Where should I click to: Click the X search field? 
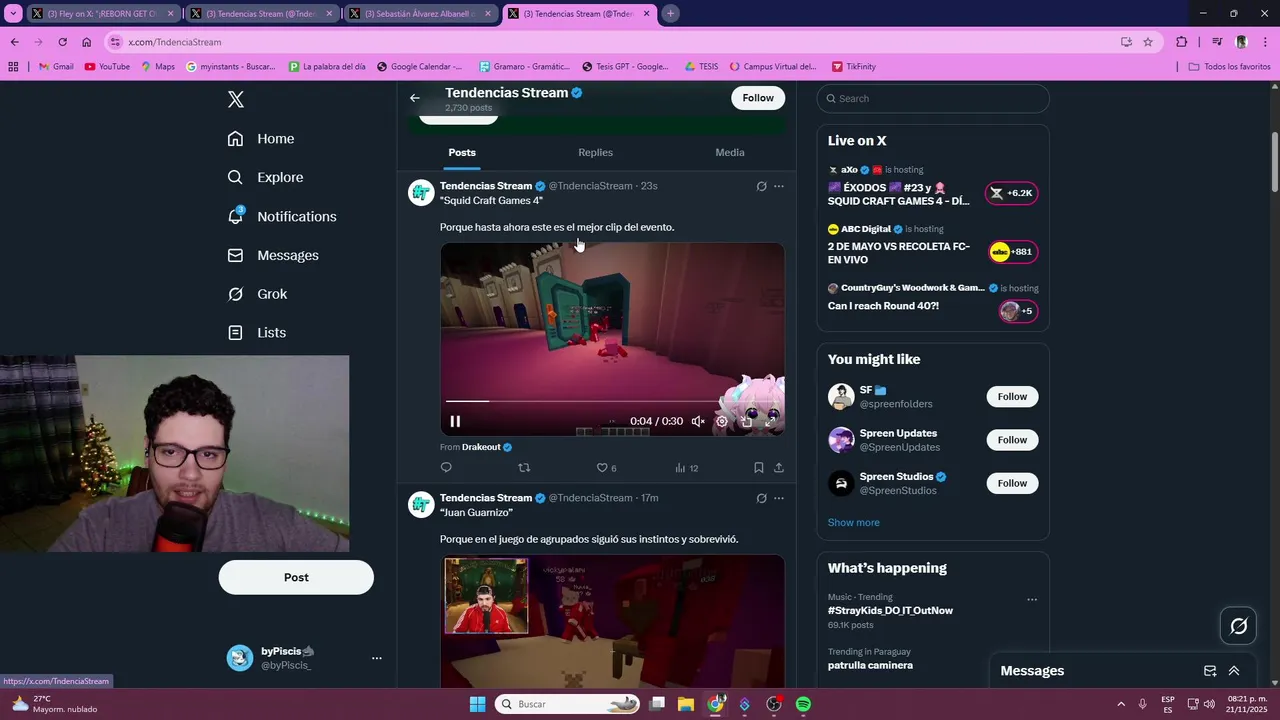click(x=933, y=98)
